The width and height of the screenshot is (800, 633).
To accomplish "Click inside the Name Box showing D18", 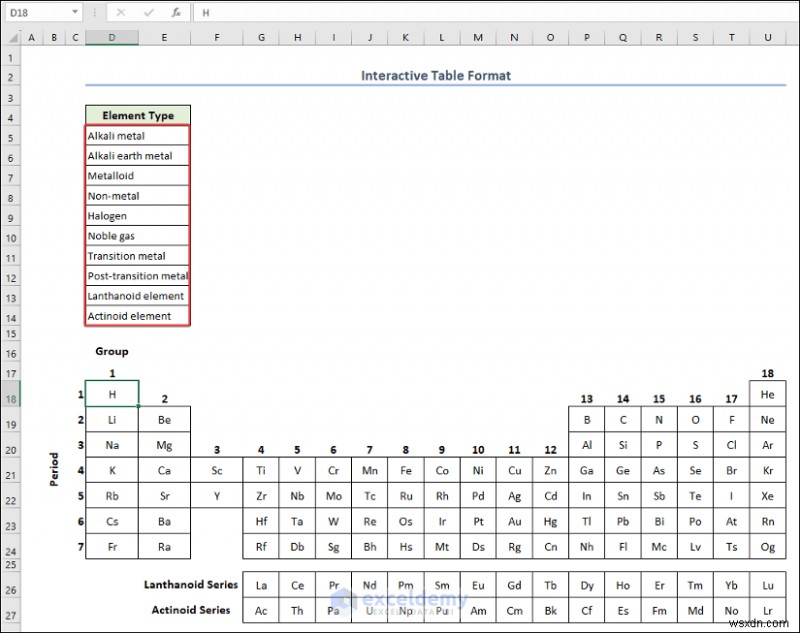I will click(x=37, y=13).
